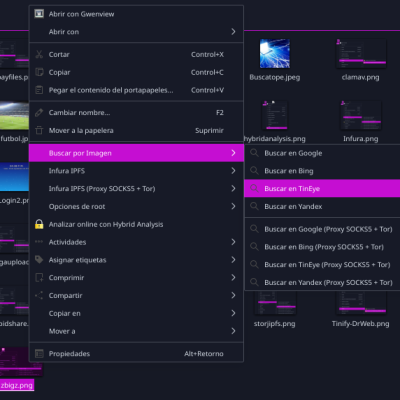The height and width of the screenshot is (400, 400).
Task: Choose Abrir con Gwenview
Action: [x=136, y=14]
